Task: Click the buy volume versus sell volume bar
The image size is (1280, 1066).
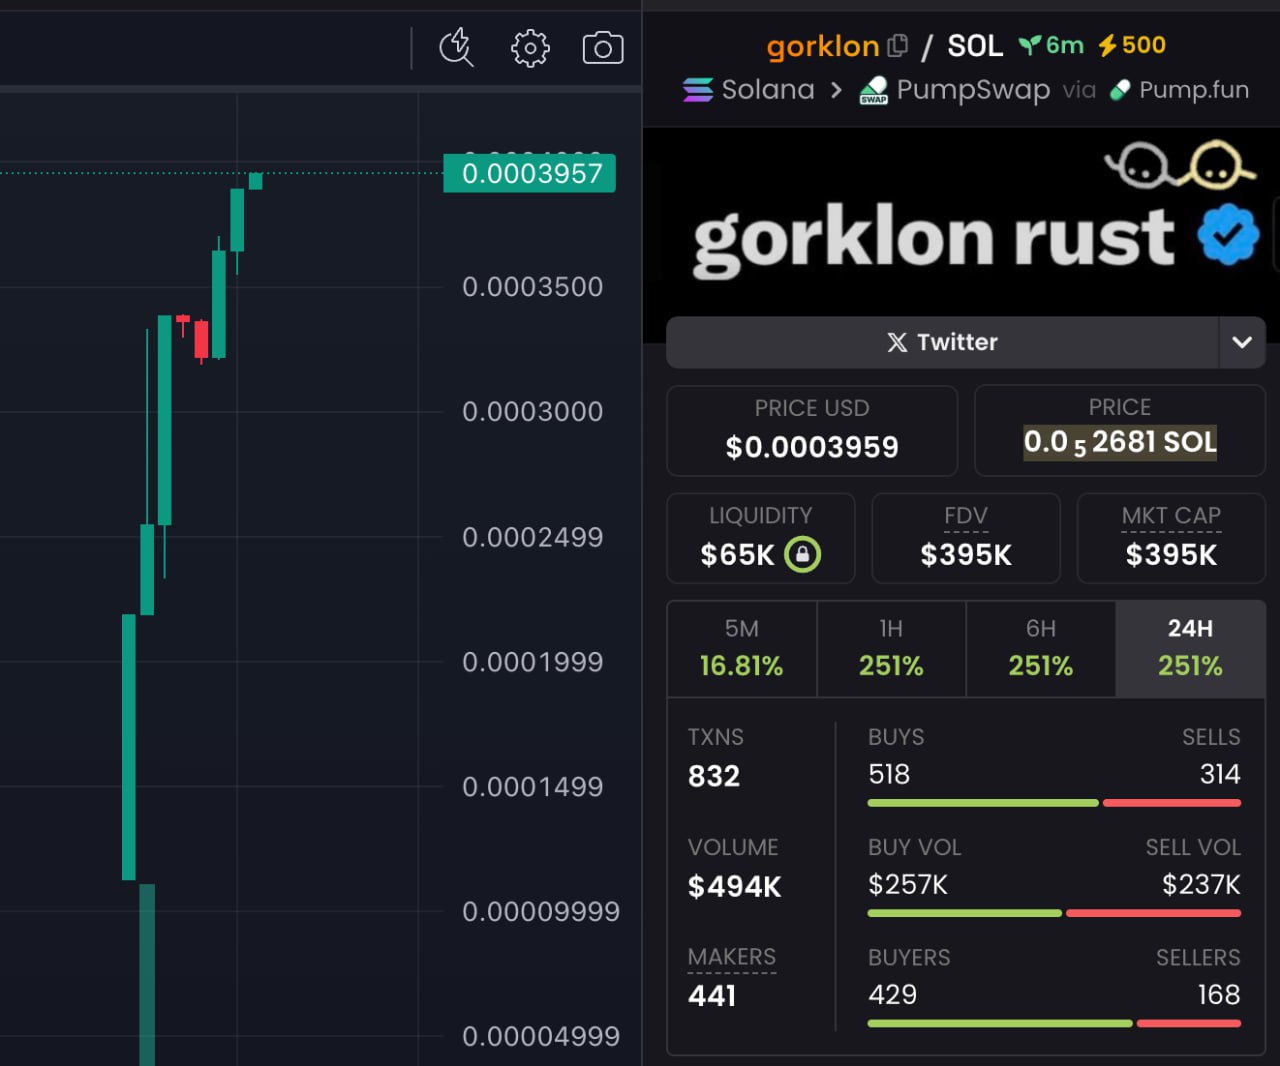Action: (1054, 913)
